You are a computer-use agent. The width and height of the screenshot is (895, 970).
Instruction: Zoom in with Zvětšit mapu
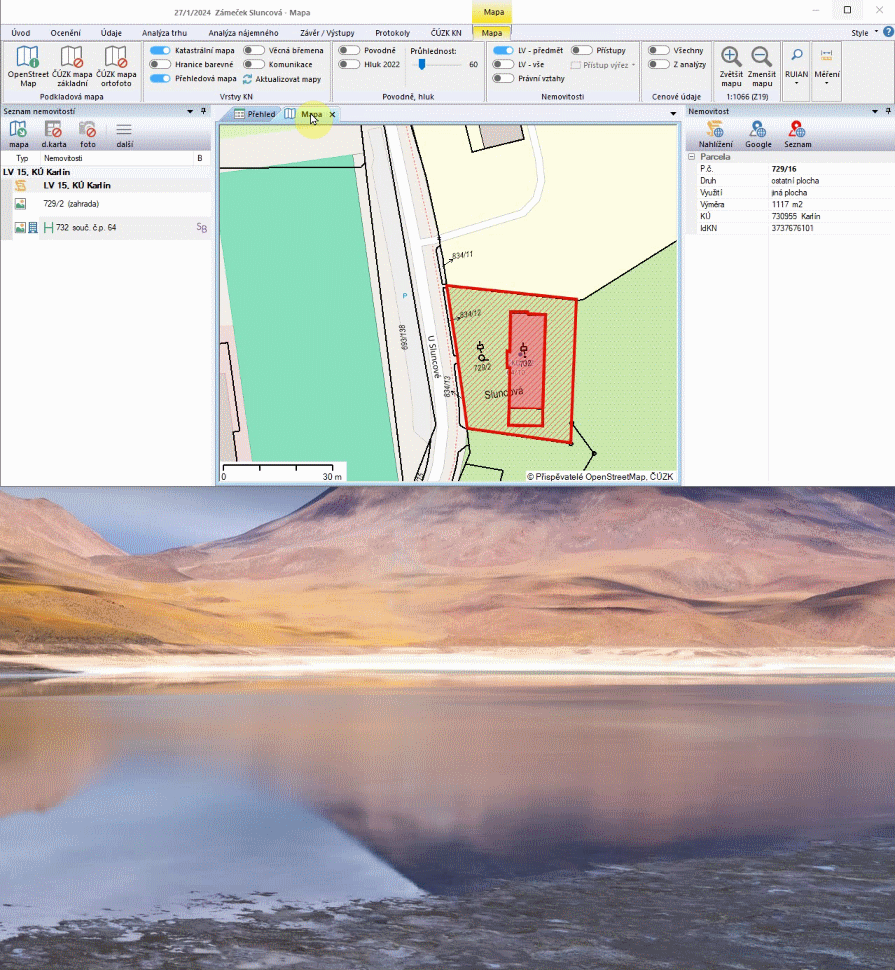(731, 66)
